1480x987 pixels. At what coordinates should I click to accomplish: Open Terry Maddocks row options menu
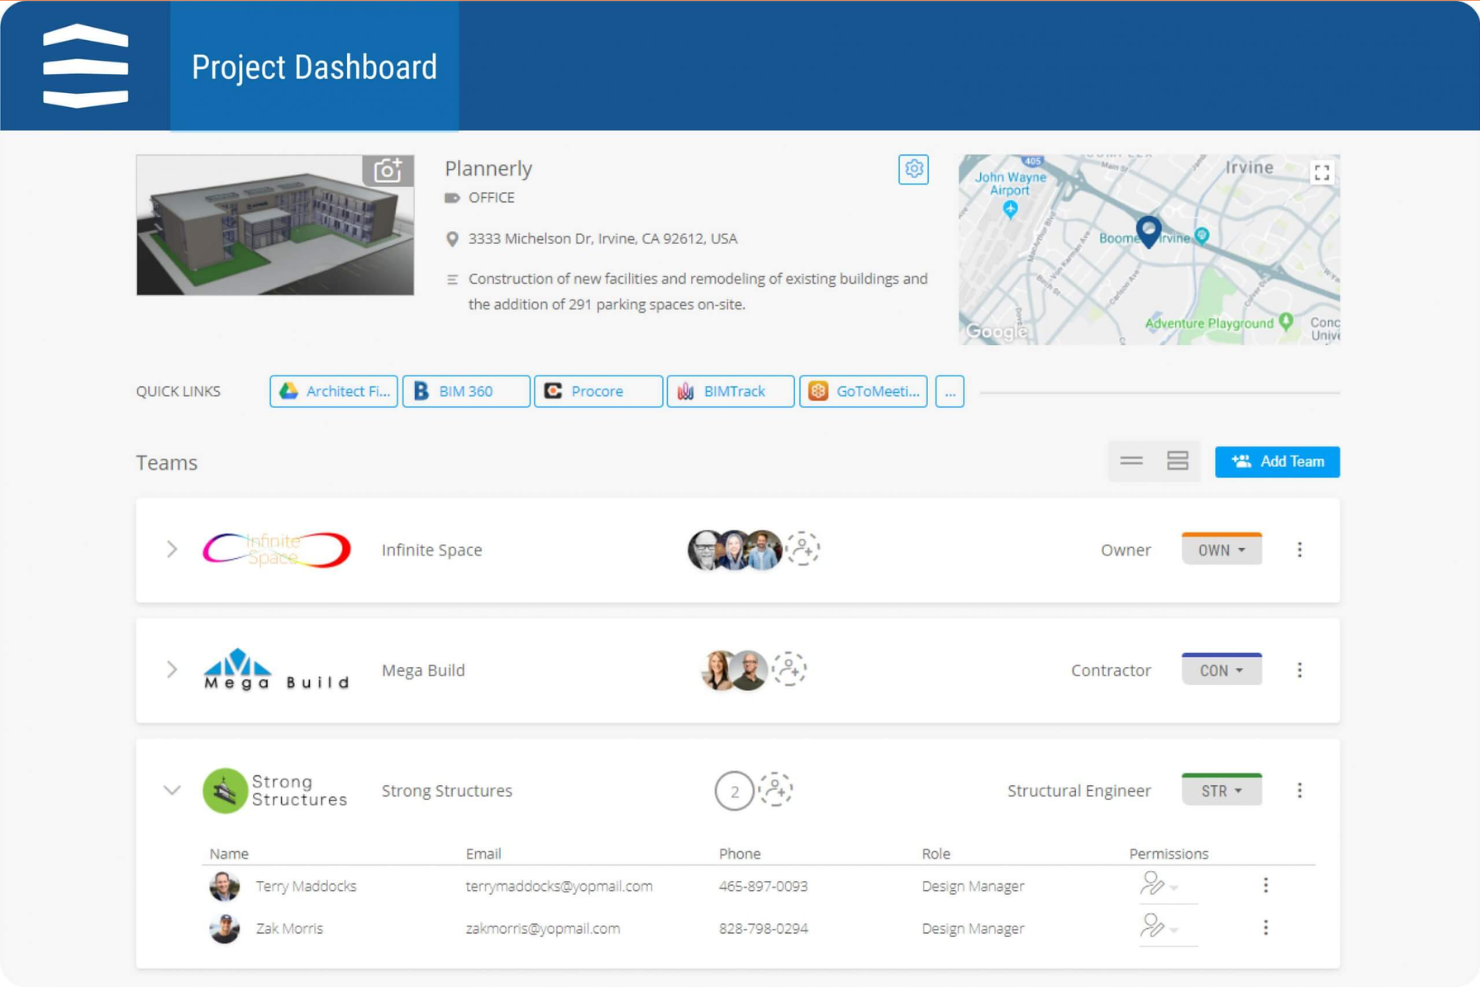click(1266, 885)
